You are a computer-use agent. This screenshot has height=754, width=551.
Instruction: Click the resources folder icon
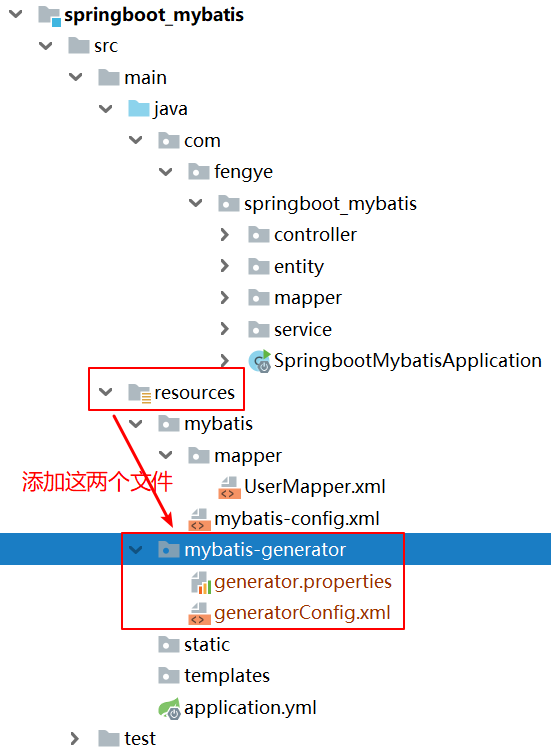[140, 393]
